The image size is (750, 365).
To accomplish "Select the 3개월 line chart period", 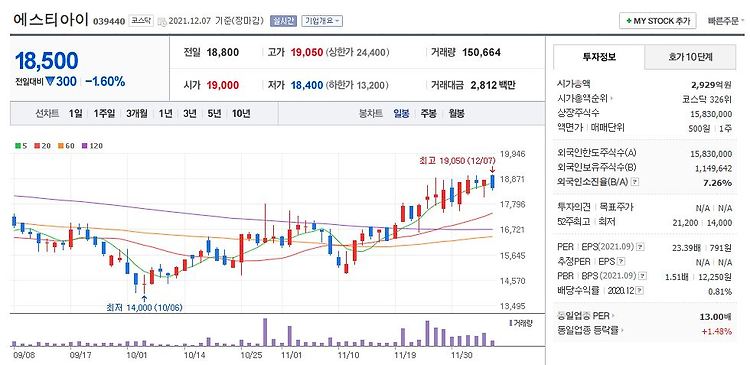I will tap(137, 114).
